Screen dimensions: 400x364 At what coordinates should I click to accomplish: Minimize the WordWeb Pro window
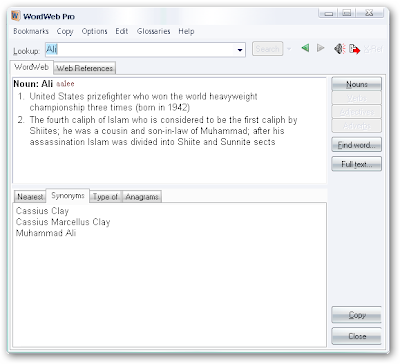point(329,13)
